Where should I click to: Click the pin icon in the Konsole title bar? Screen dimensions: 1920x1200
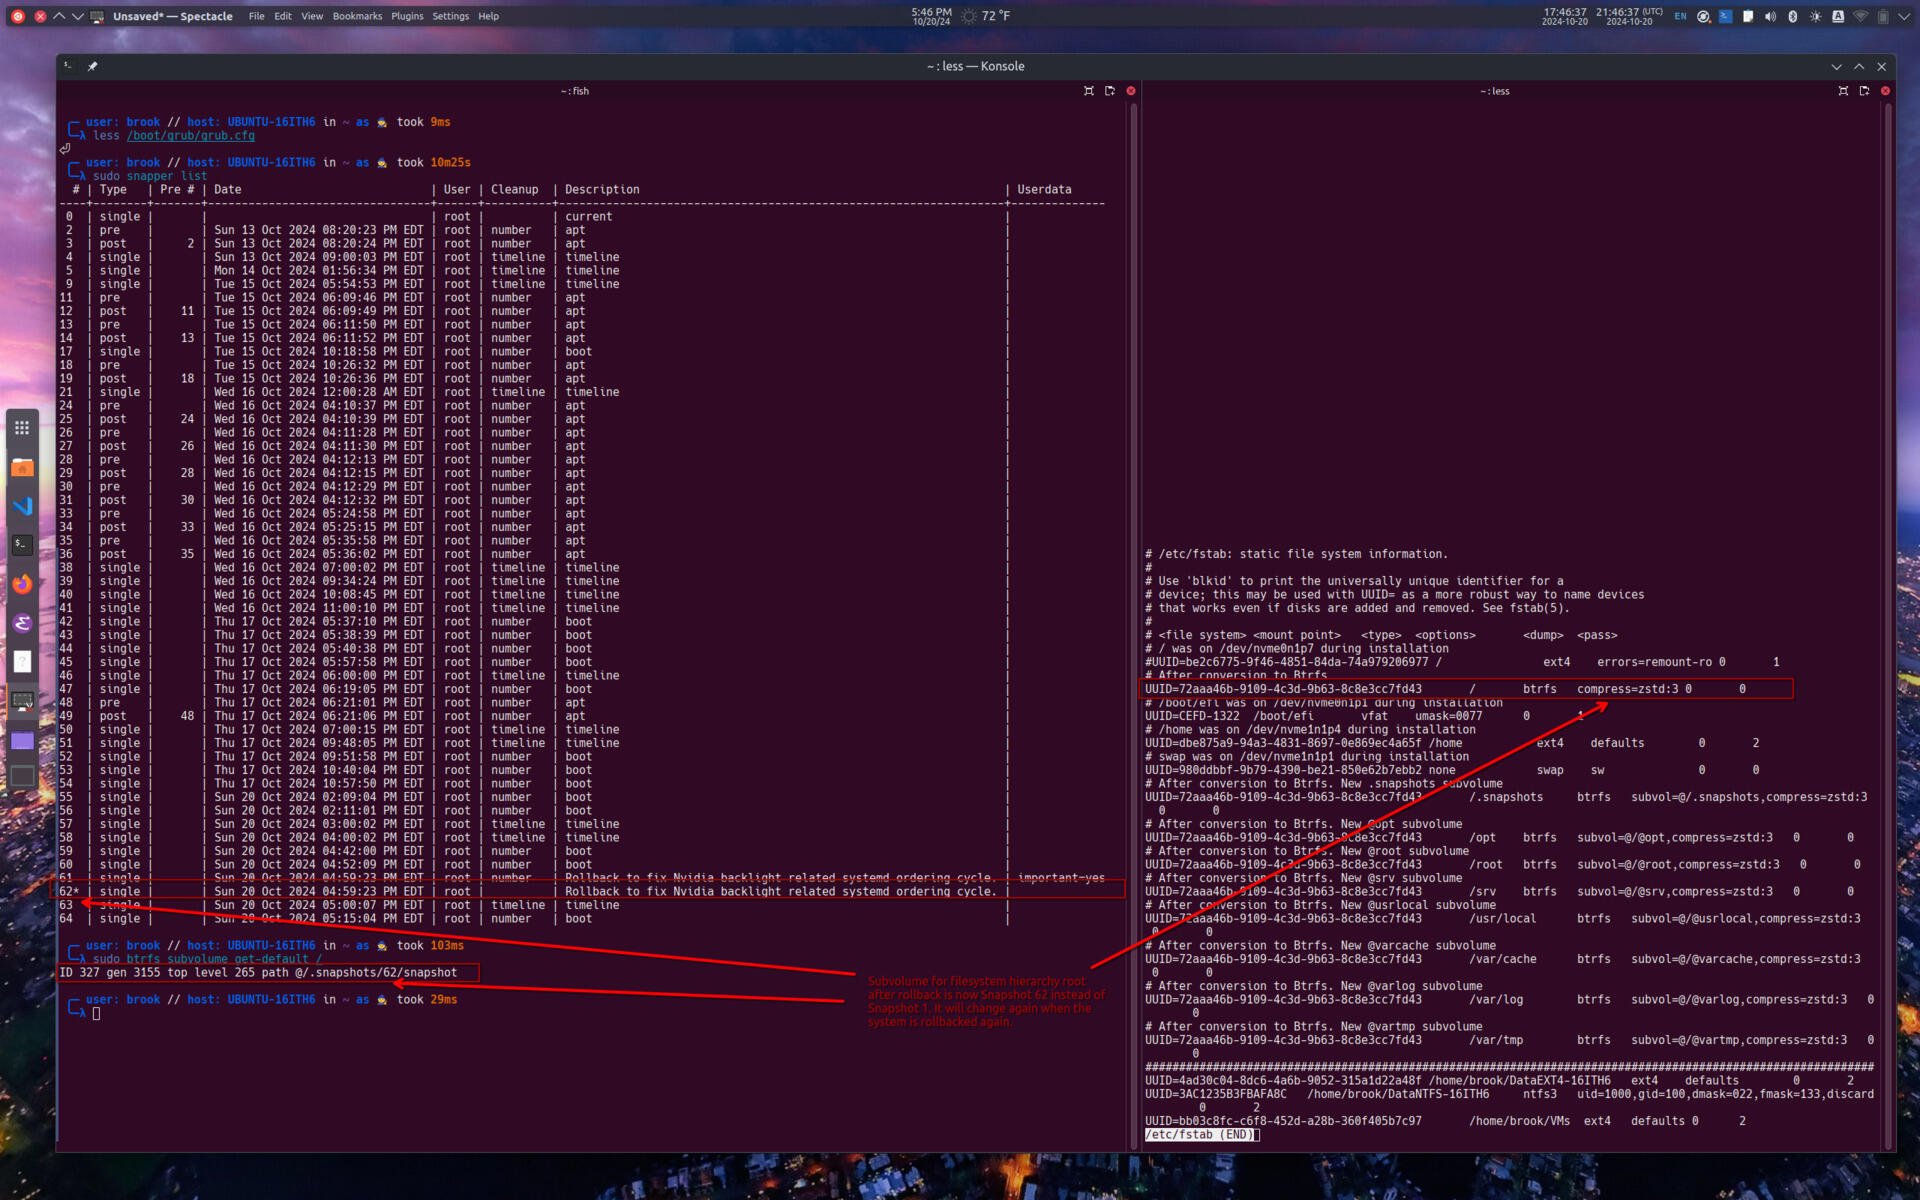coord(92,66)
